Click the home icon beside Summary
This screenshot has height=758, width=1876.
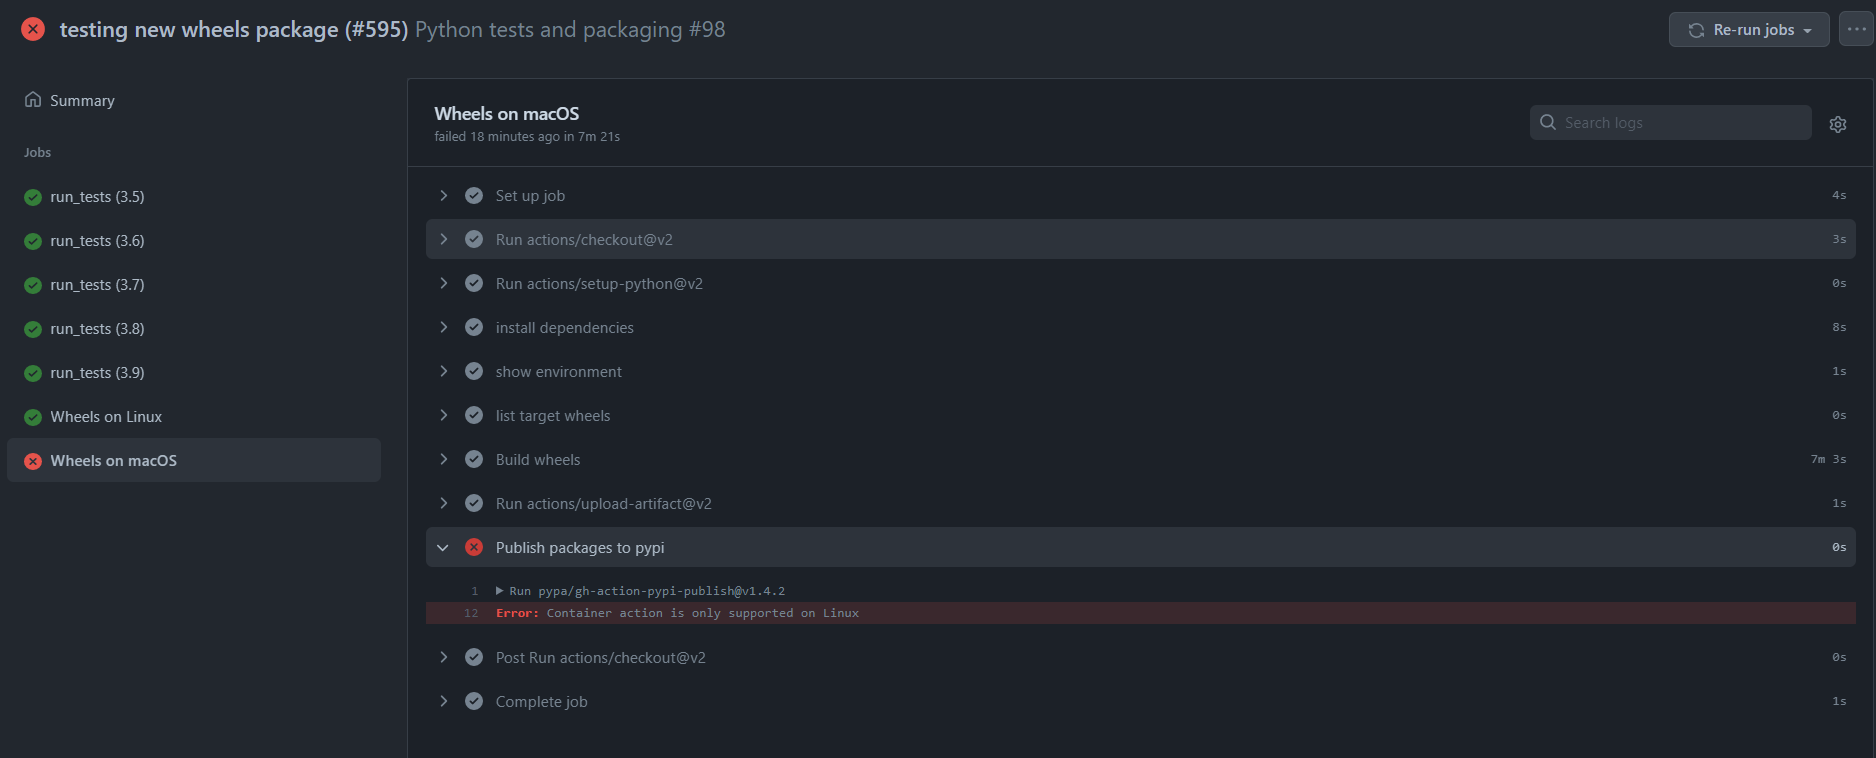click(31, 99)
